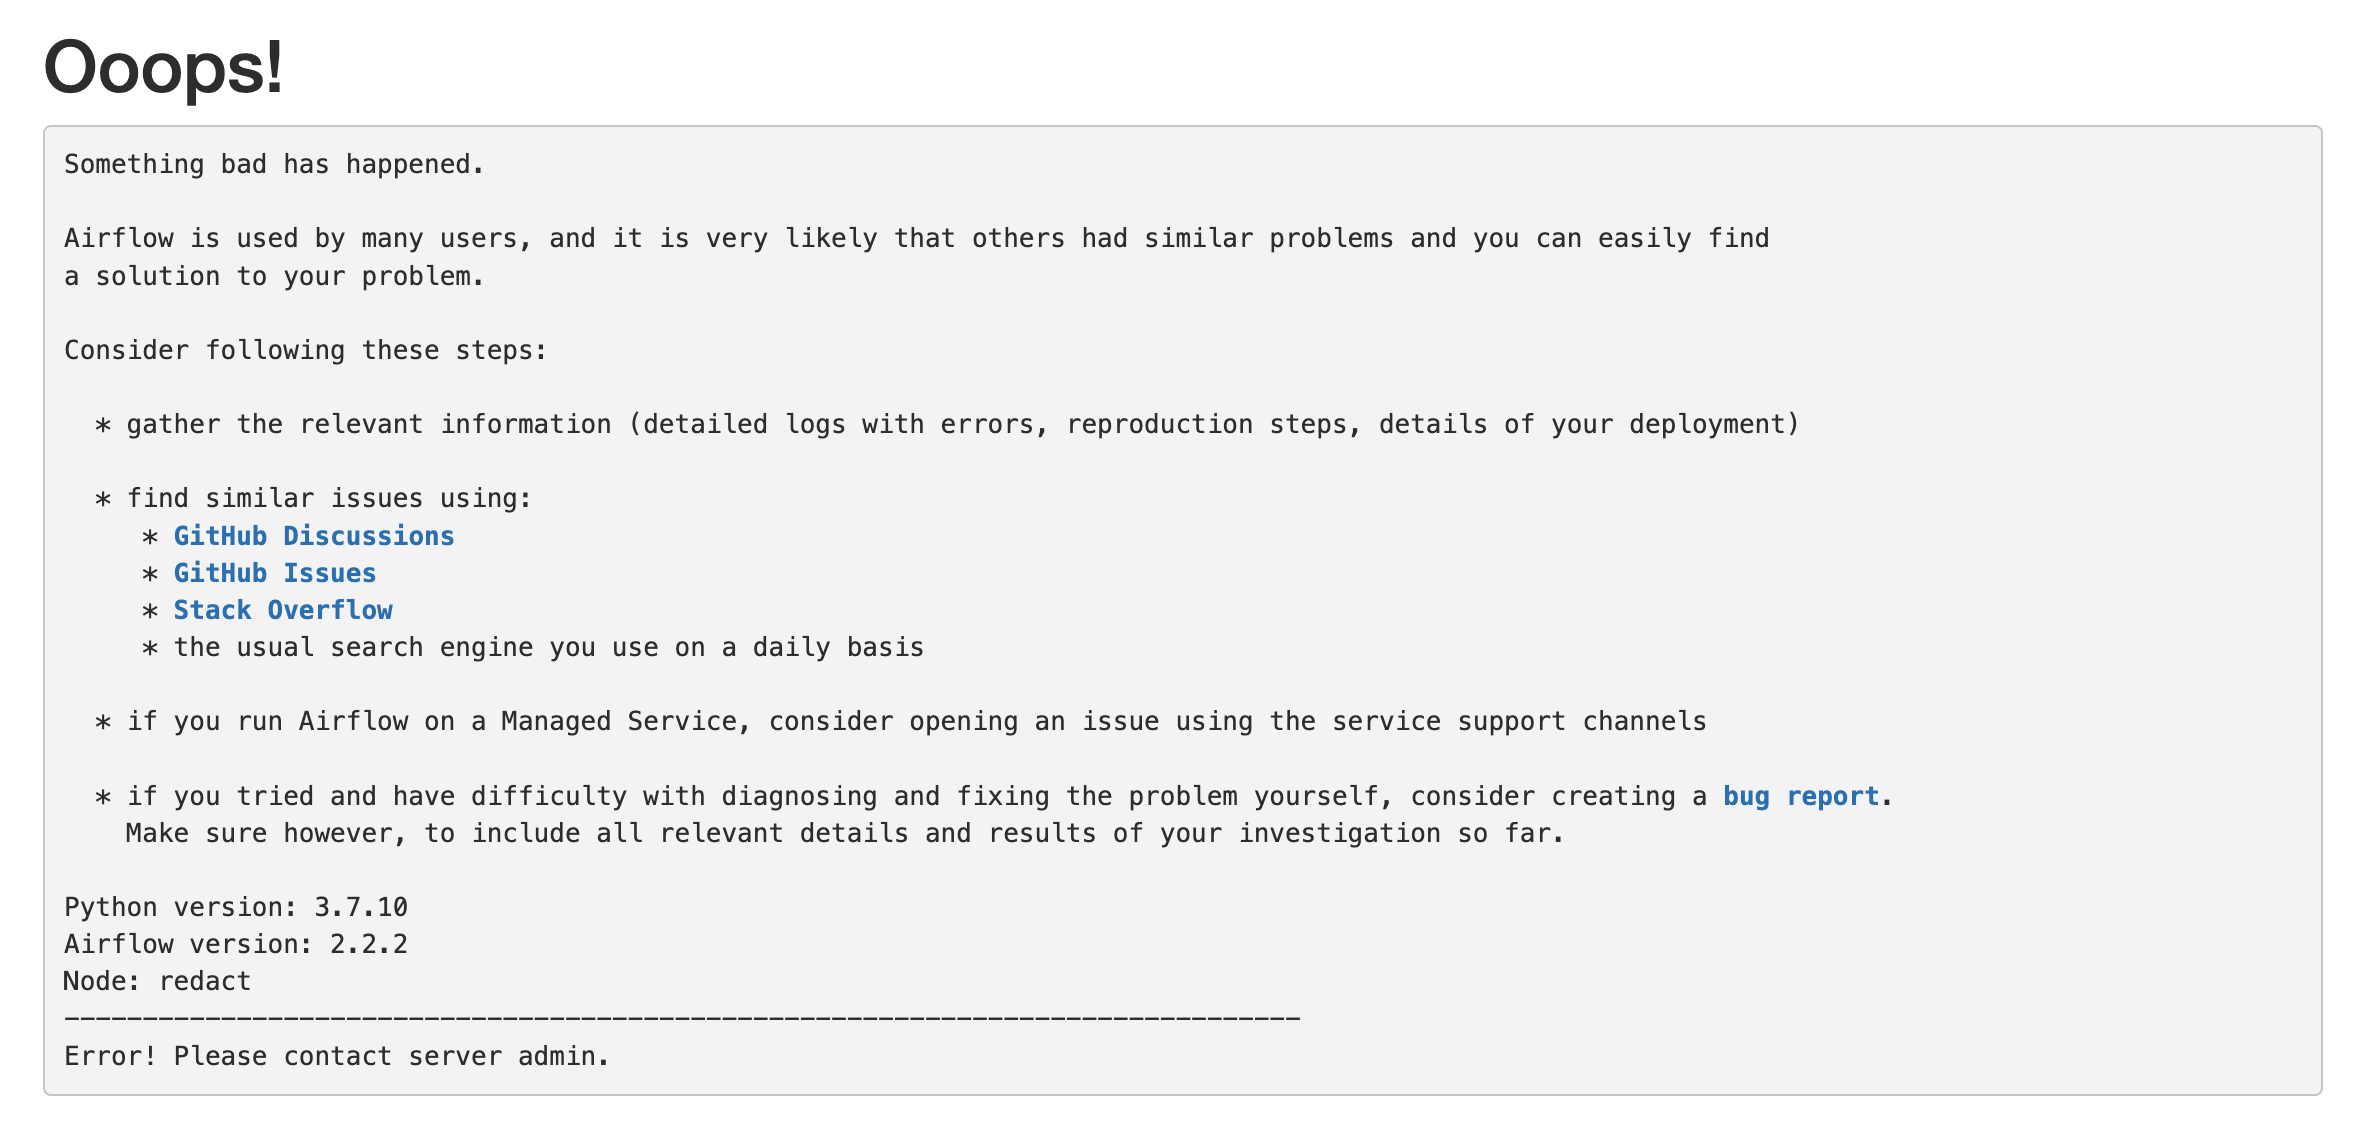Follow the Stack Overflow link

(283, 610)
